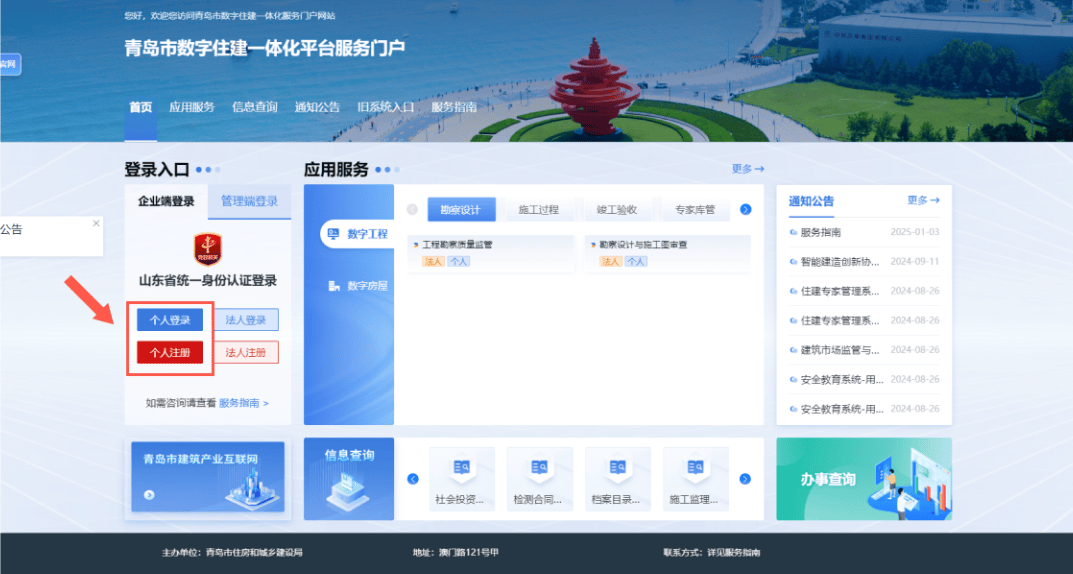The height and width of the screenshot is (574, 1073).
Task: Switch to the 管理端登录 tab
Action: point(249,201)
